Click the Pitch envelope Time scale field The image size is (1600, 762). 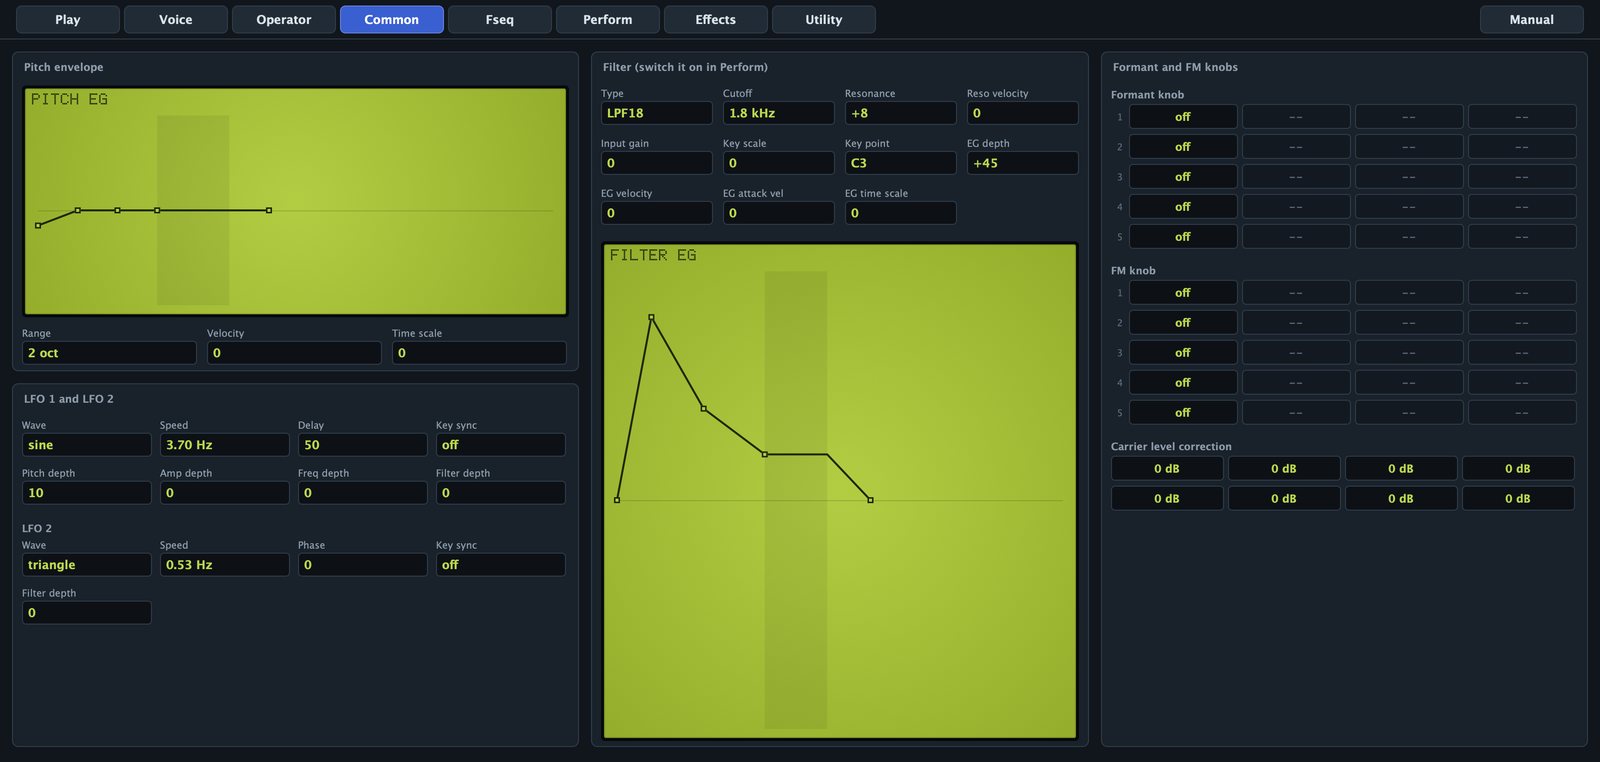point(479,353)
